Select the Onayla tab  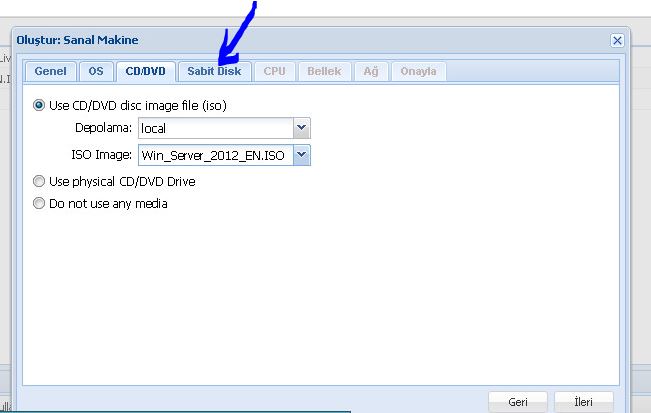point(418,72)
